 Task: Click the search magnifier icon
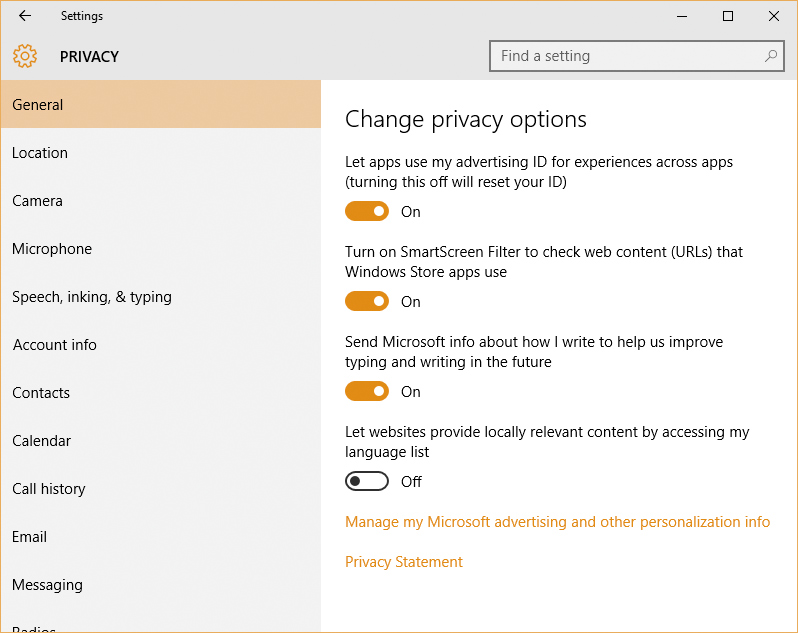pyautogui.click(x=771, y=56)
